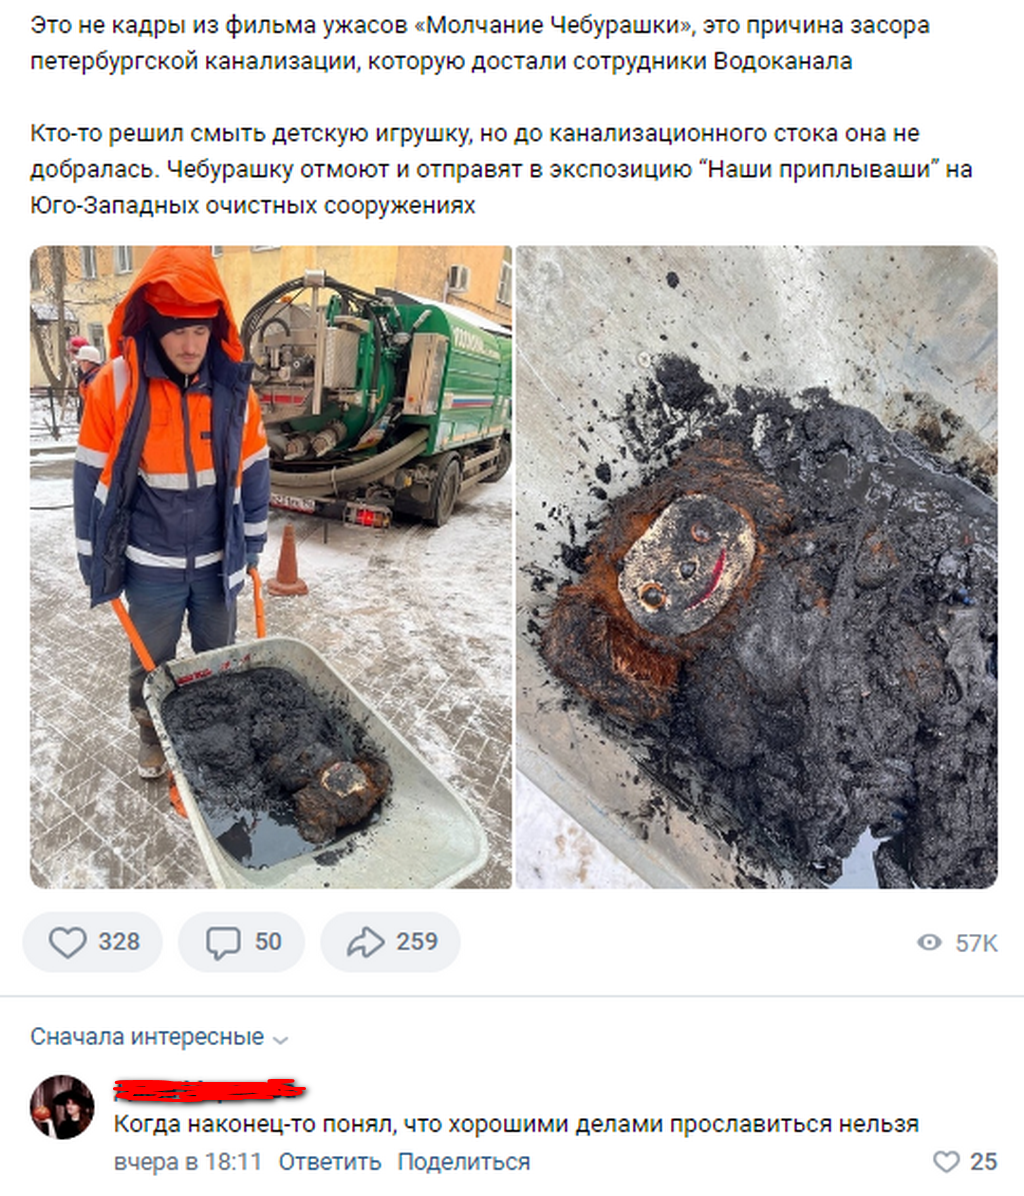This screenshot has width=1024, height=1196.
Task: Click the eye icon showing view count
Action: point(929,943)
